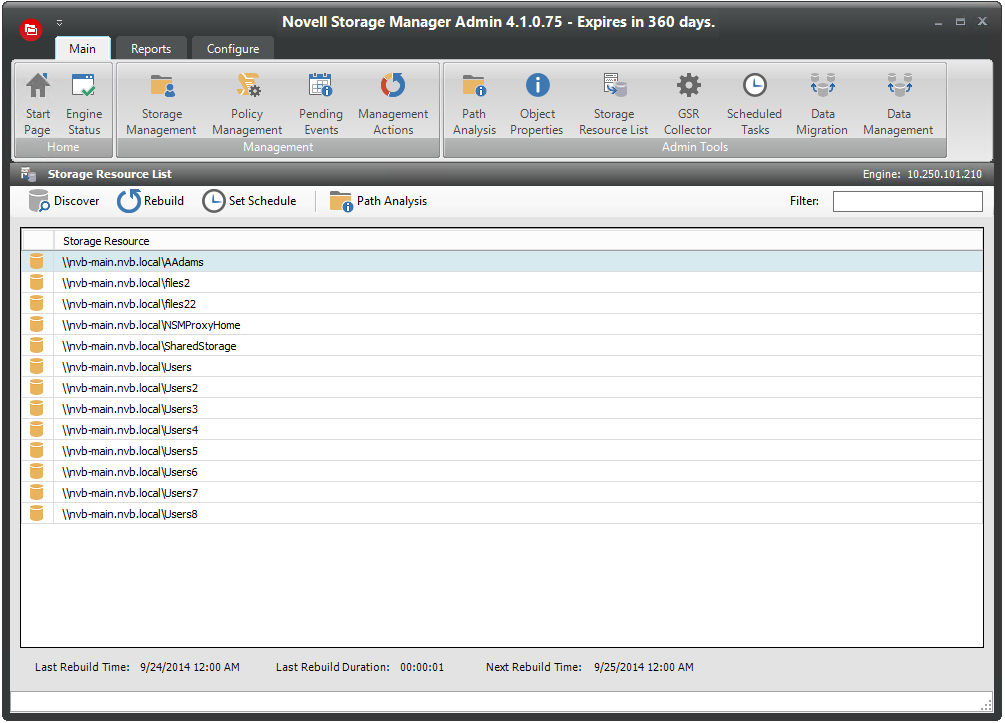Select the \\nvb-main.nvb.local\AAdams row

pyautogui.click(x=502, y=262)
